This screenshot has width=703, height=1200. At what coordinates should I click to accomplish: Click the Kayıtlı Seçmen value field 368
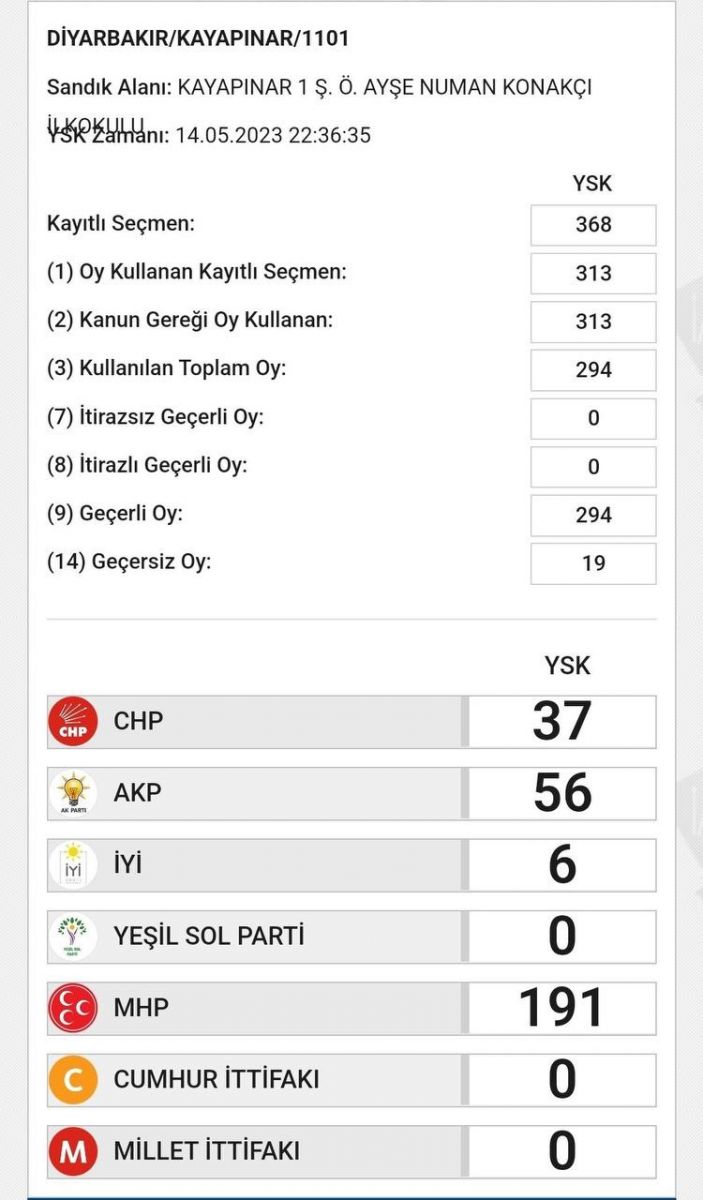point(593,224)
